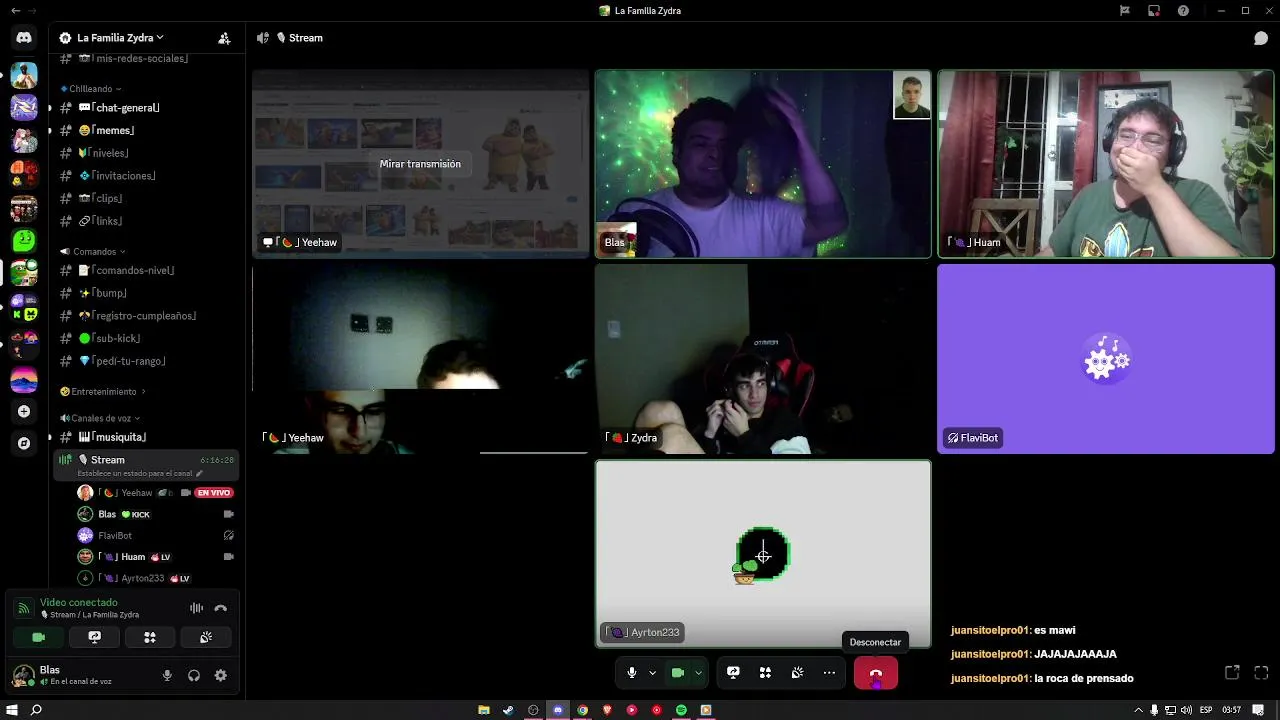Click the add a server plus icon
Viewport: 1280px width, 720px height.
[x=24, y=411]
